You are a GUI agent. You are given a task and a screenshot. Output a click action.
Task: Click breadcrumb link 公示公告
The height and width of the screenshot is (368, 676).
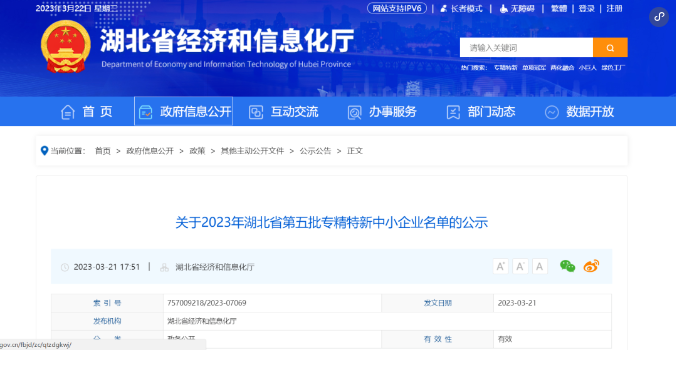click(315, 151)
